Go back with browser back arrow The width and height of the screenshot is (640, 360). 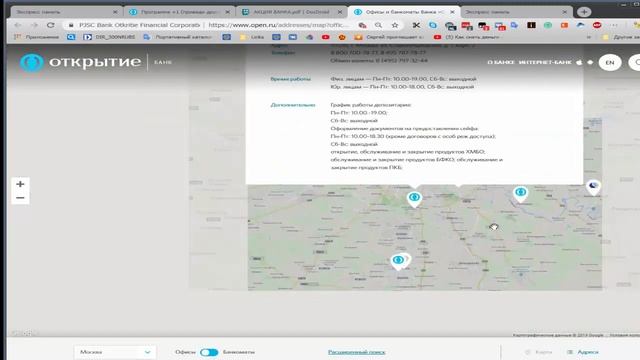[x=18, y=25]
